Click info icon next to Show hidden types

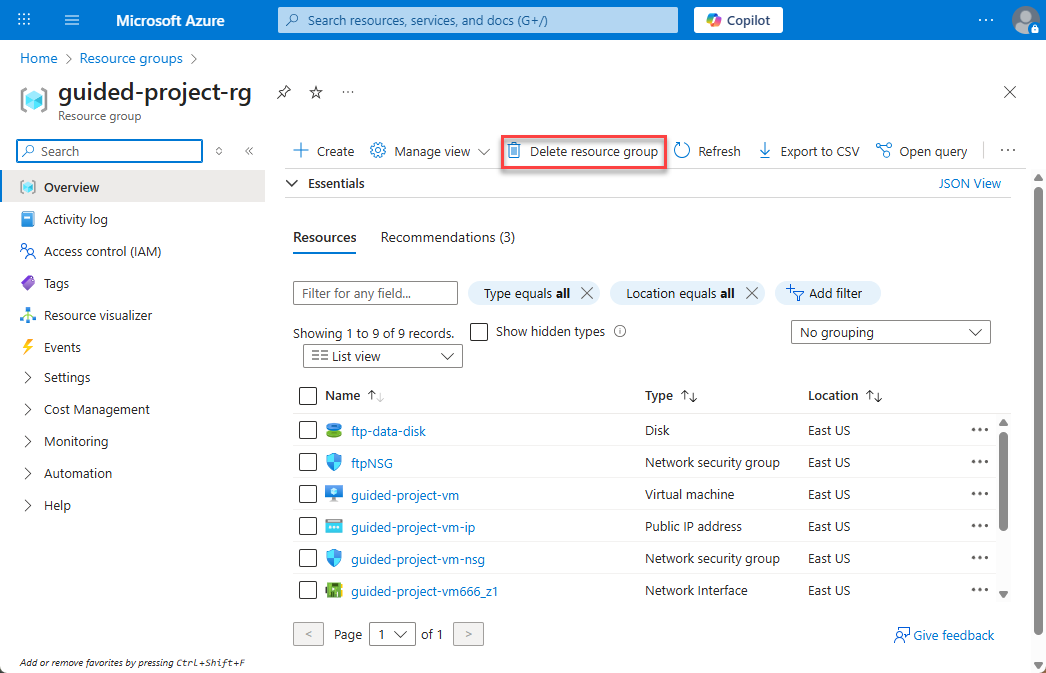click(x=620, y=331)
